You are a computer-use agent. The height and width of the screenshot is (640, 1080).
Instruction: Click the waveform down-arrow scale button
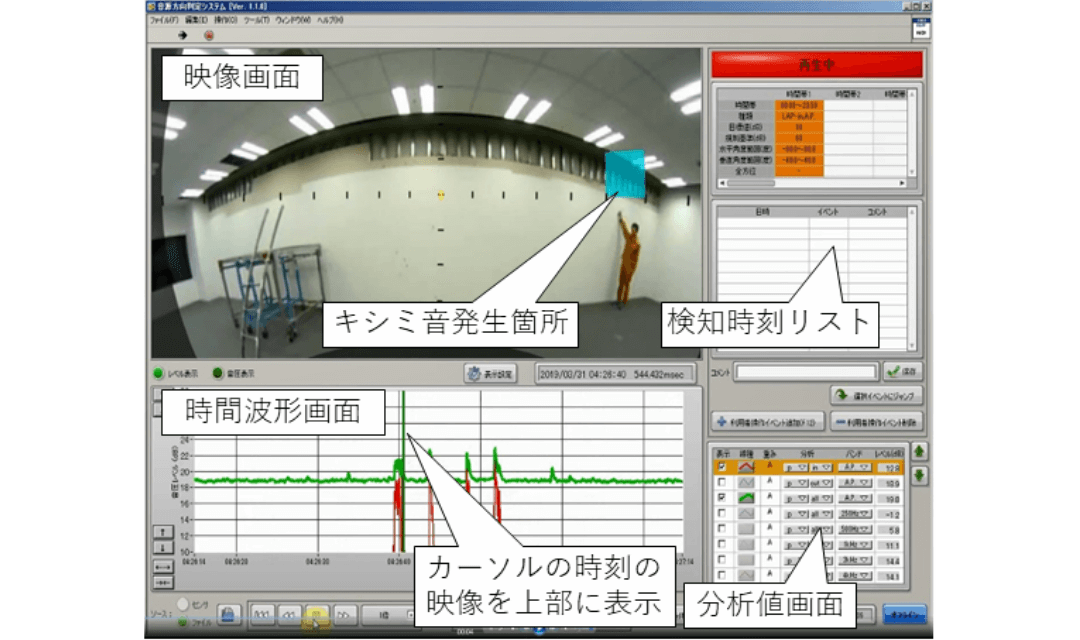[x=163, y=548]
